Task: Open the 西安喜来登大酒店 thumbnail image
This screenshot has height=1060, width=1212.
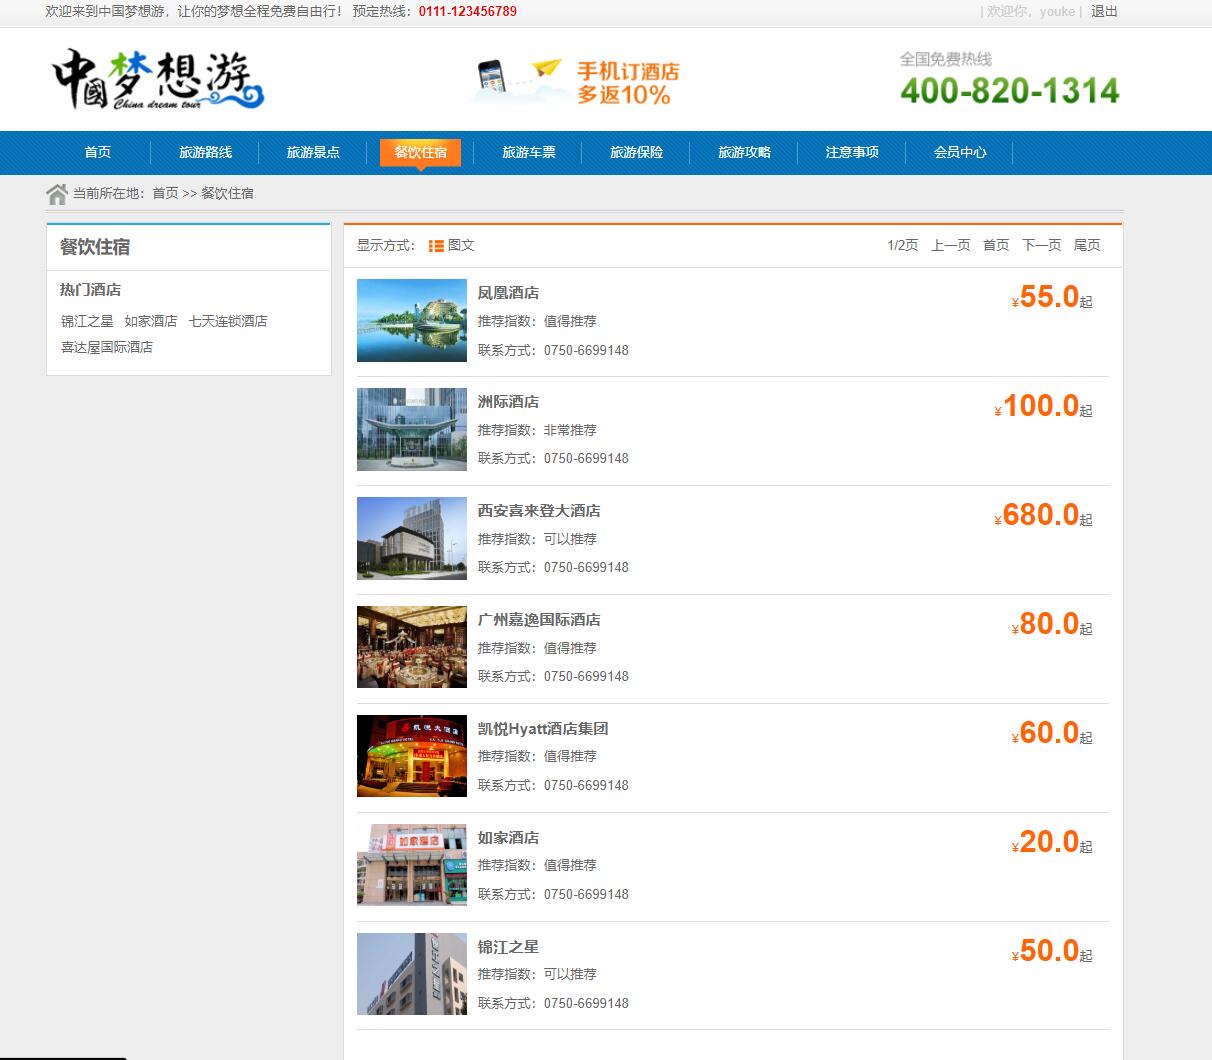Action: [412, 538]
